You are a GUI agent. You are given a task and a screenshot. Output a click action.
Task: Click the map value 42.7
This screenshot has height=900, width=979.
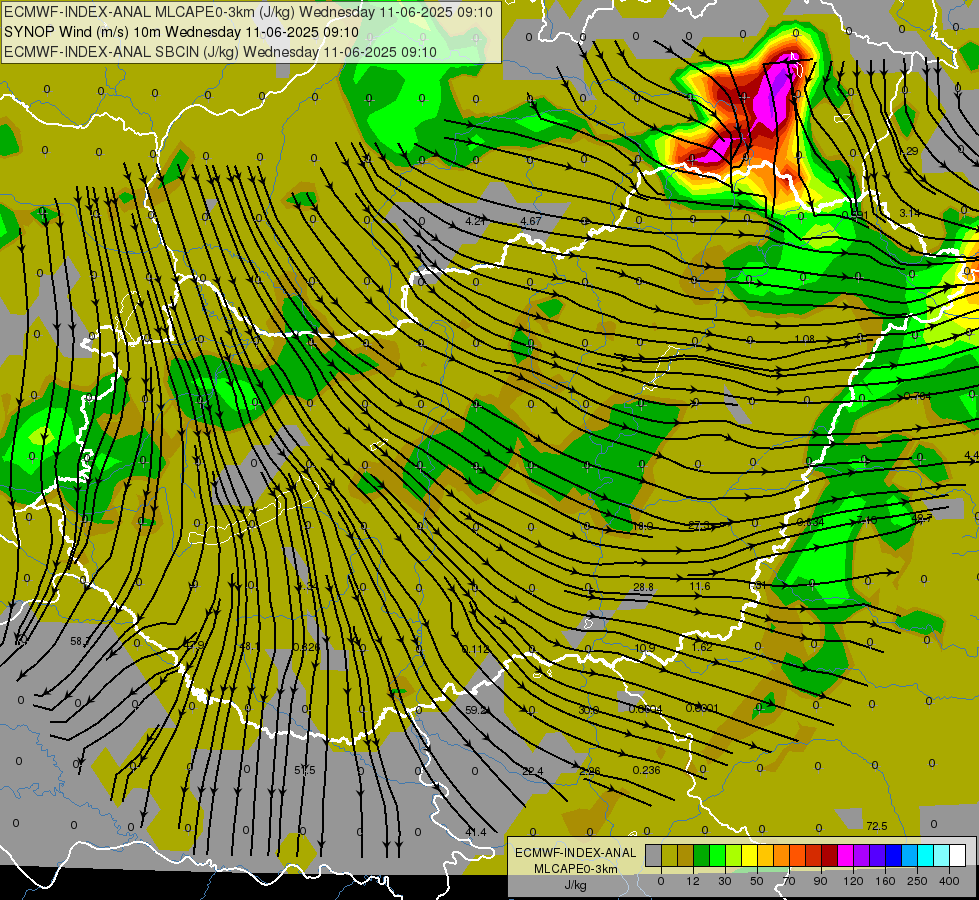[x=922, y=519]
